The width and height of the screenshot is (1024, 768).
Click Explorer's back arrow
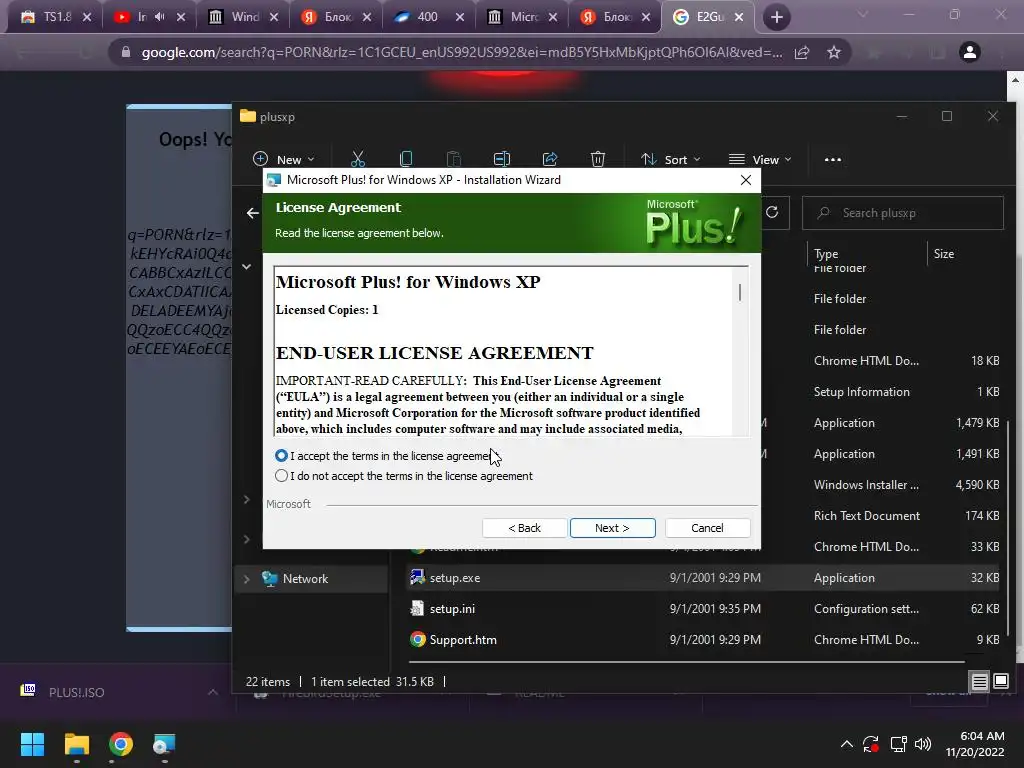tap(253, 213)
